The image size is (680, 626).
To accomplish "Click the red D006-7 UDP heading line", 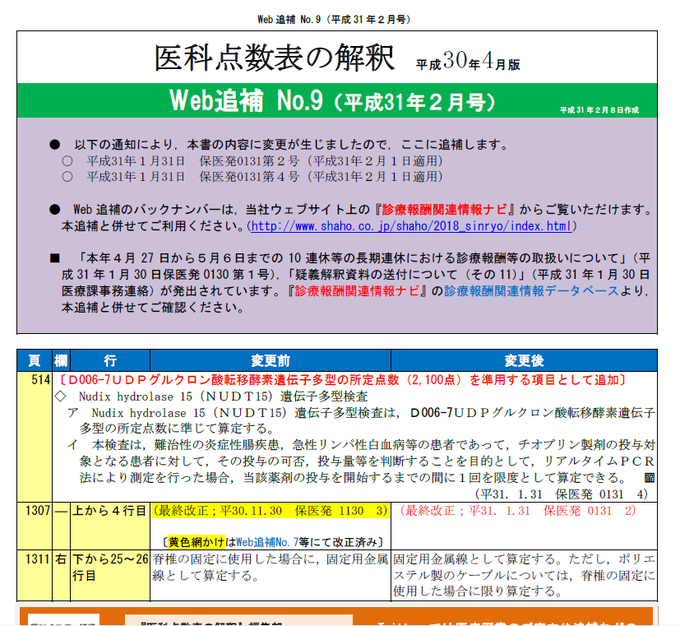I will [342, 380].
